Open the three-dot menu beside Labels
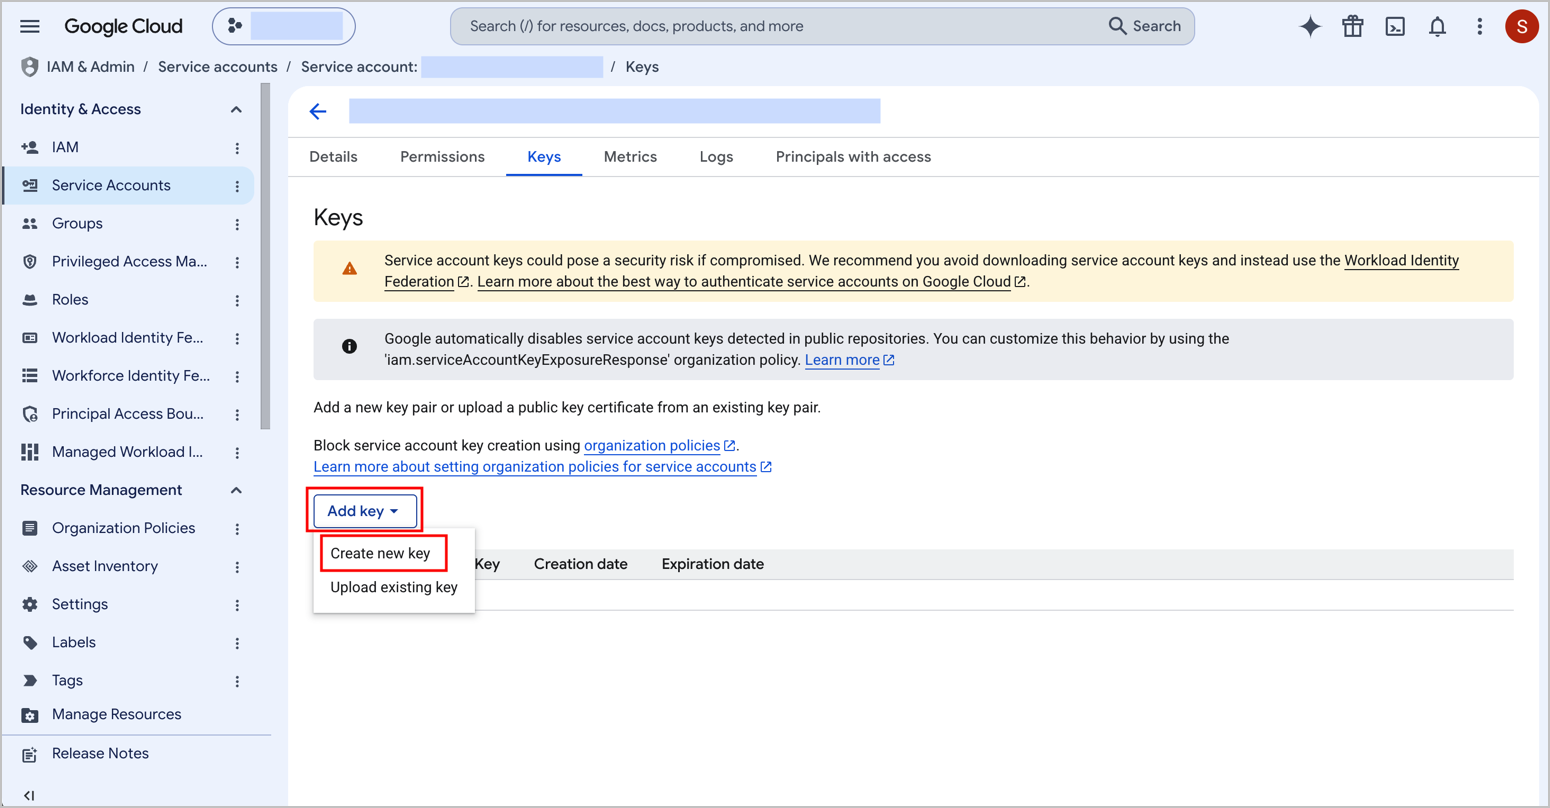This screenshot has height=808, width=1550. pos(237,643)
